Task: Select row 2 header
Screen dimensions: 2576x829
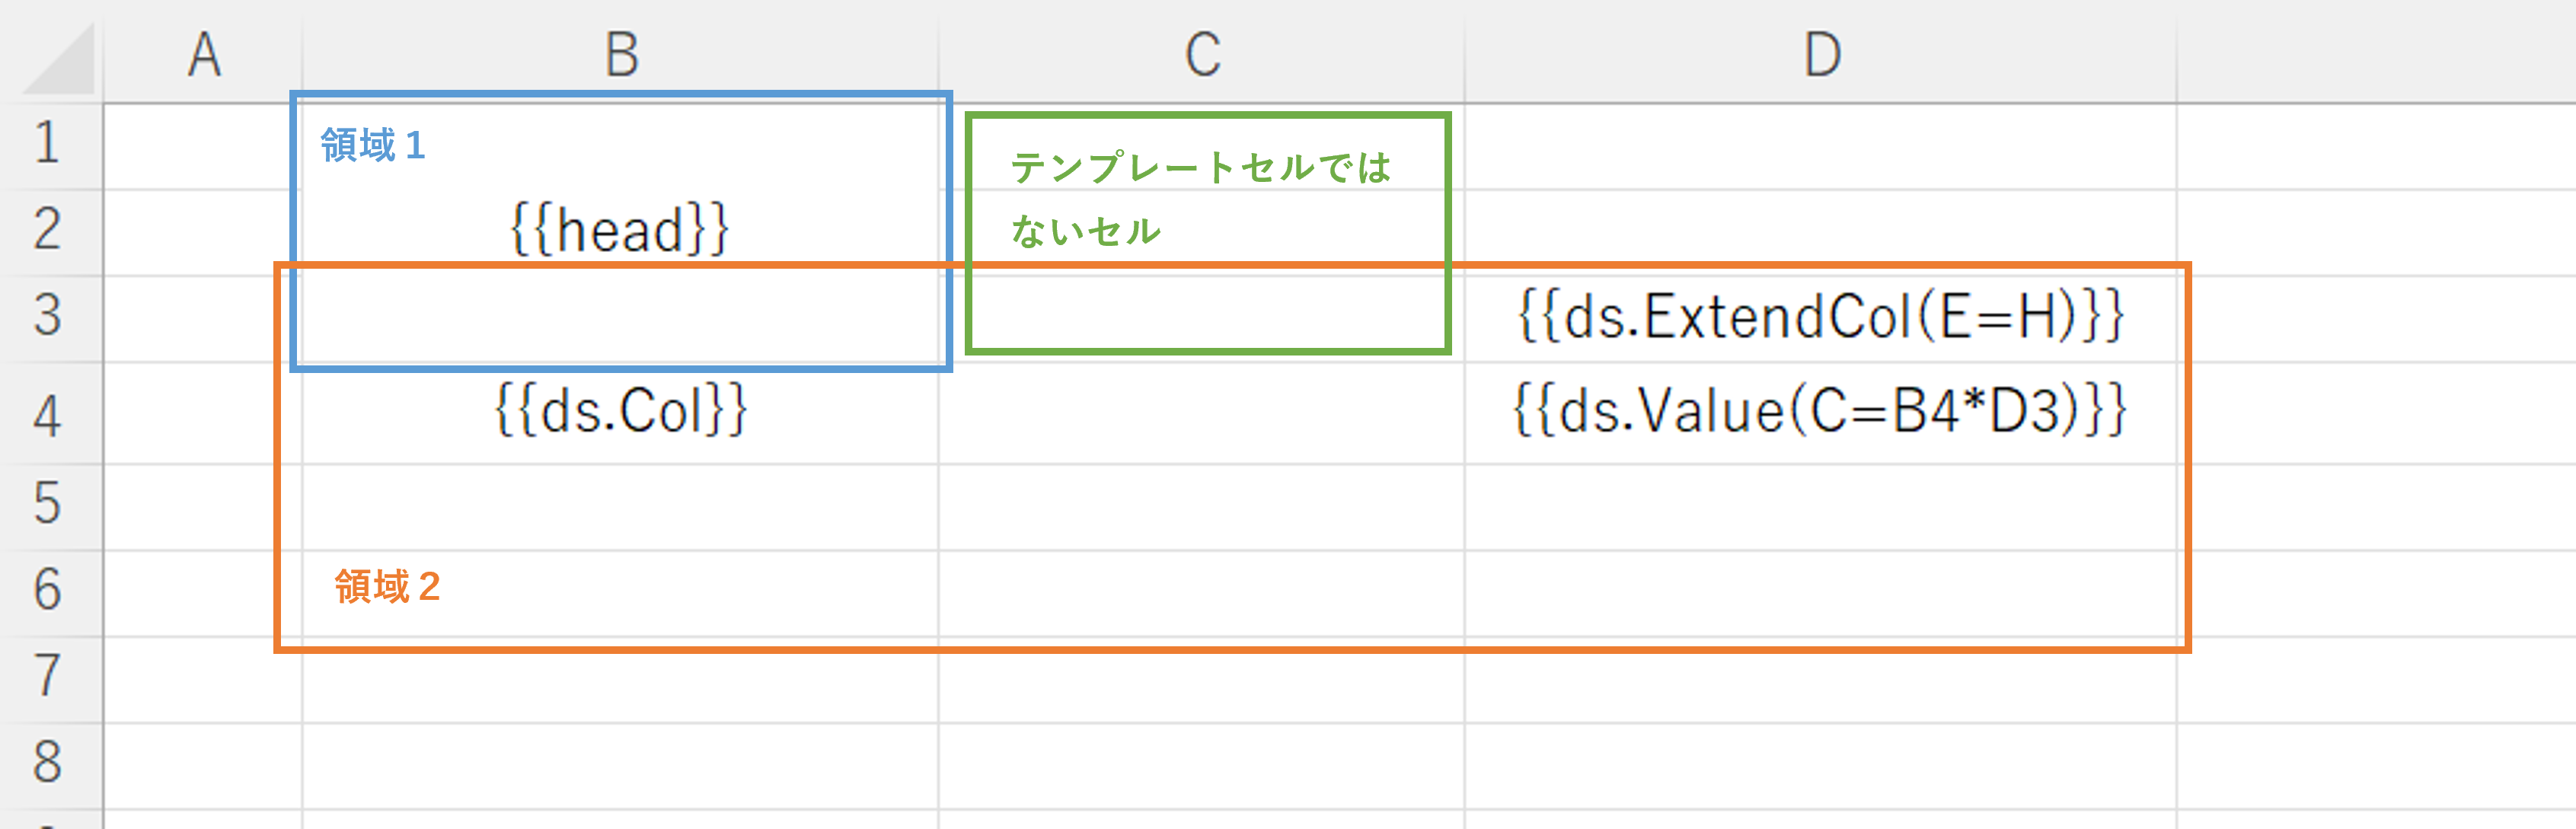Action: coord(48,231)
